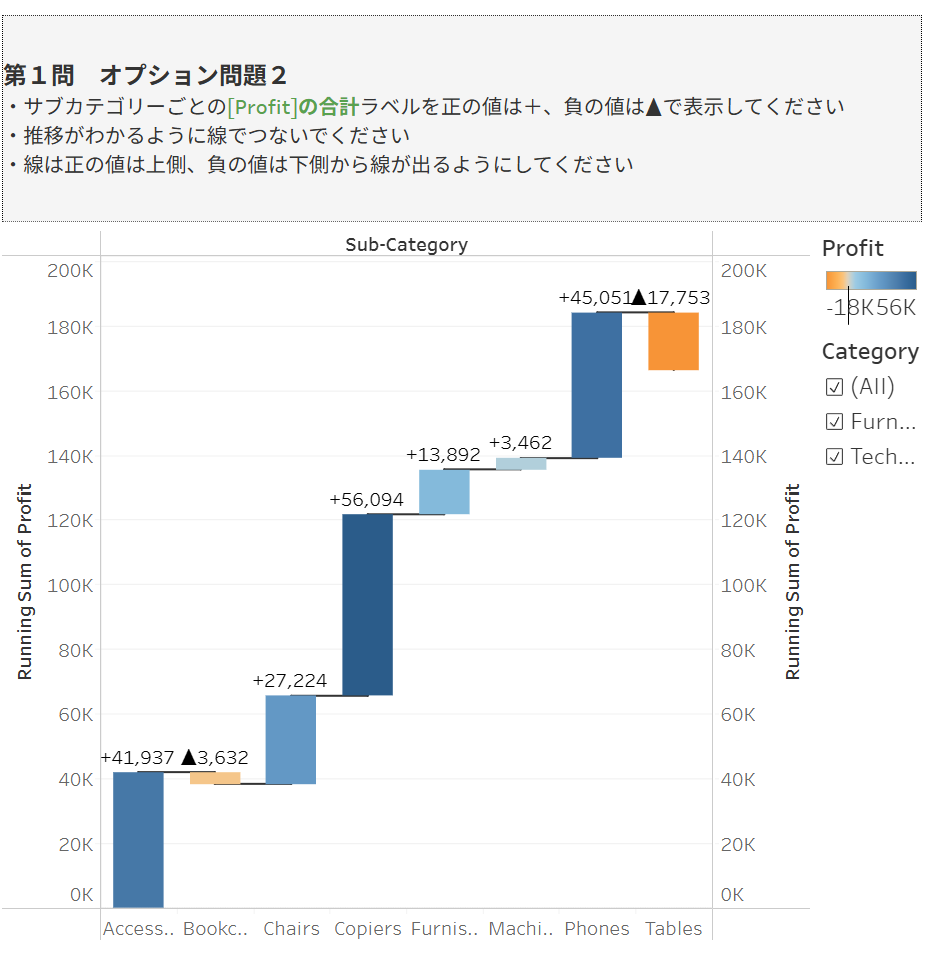Select the small orange Bookcases bar
The height and width of the screenshot is (970, 935).
pos(215,778)
